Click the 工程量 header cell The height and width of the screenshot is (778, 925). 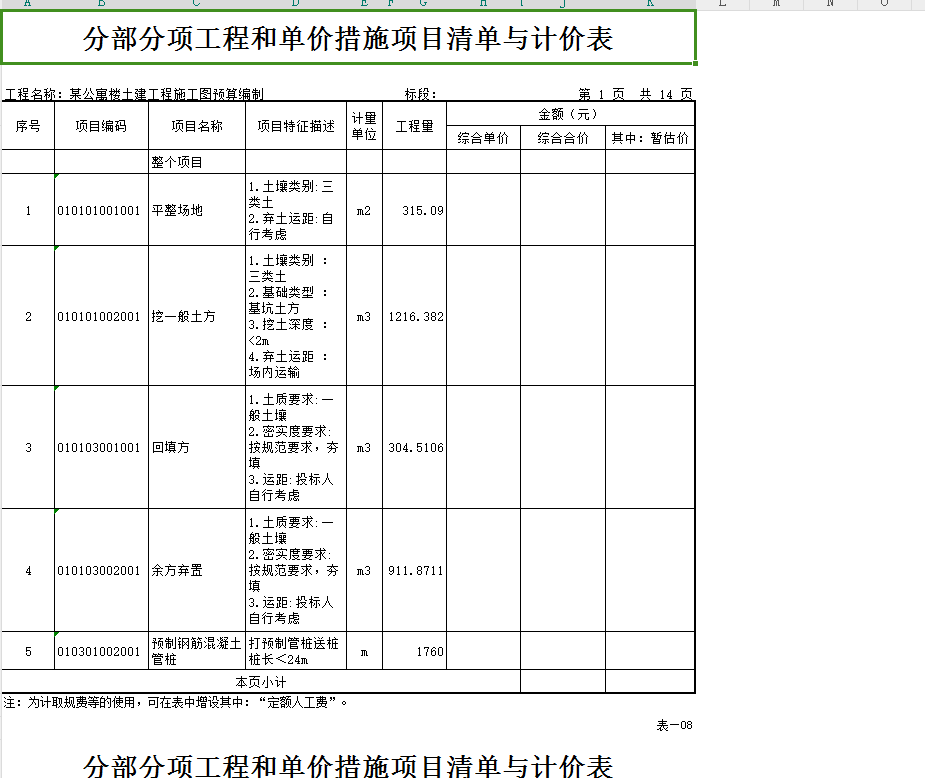[x=414, y=126]
